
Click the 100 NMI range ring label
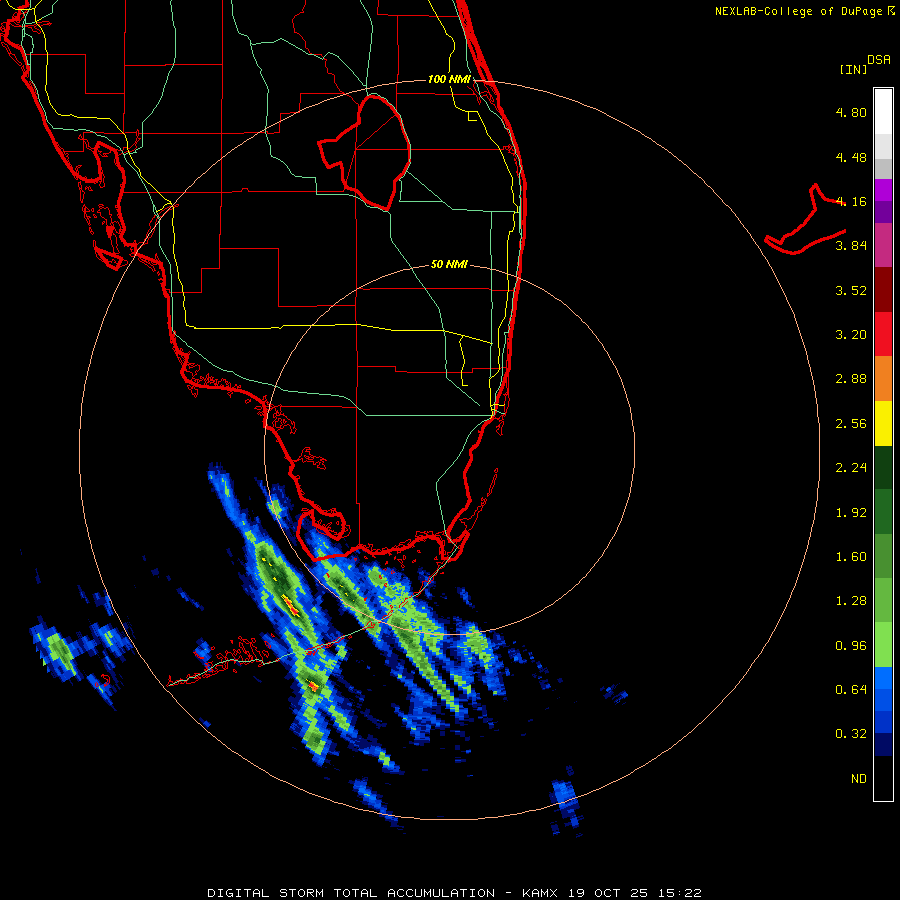point(449,79)
